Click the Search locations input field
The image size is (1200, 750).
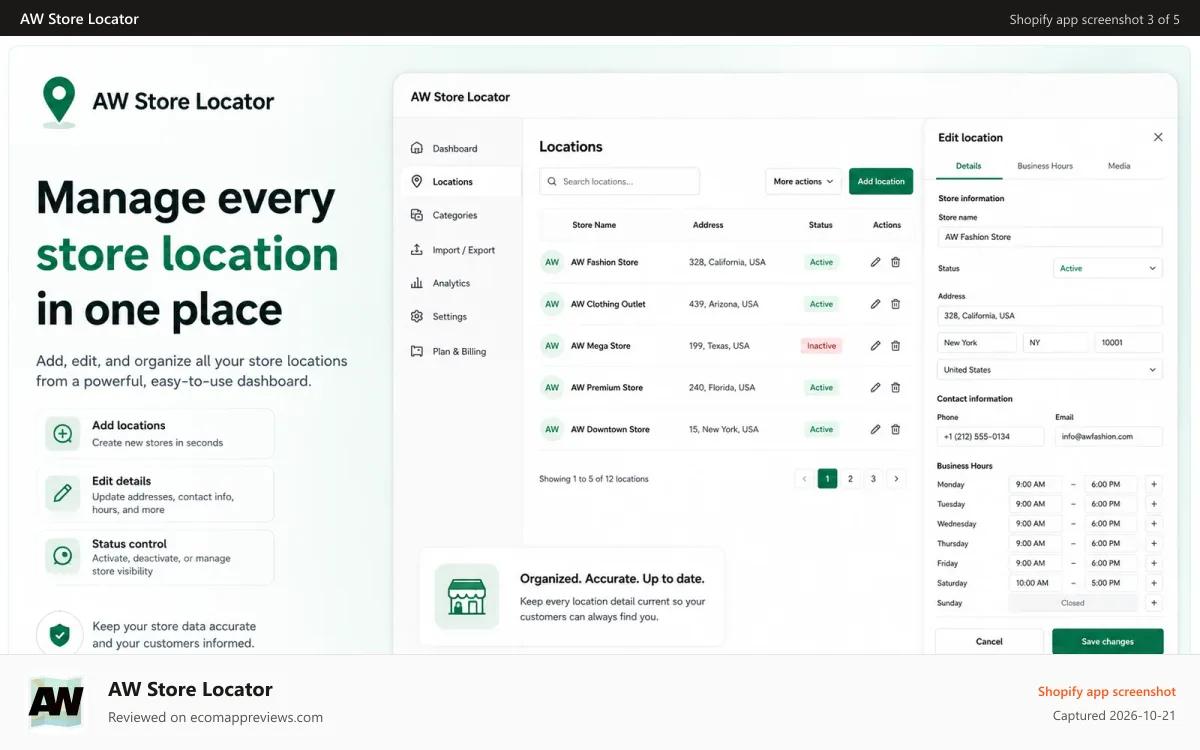[619, 181]
